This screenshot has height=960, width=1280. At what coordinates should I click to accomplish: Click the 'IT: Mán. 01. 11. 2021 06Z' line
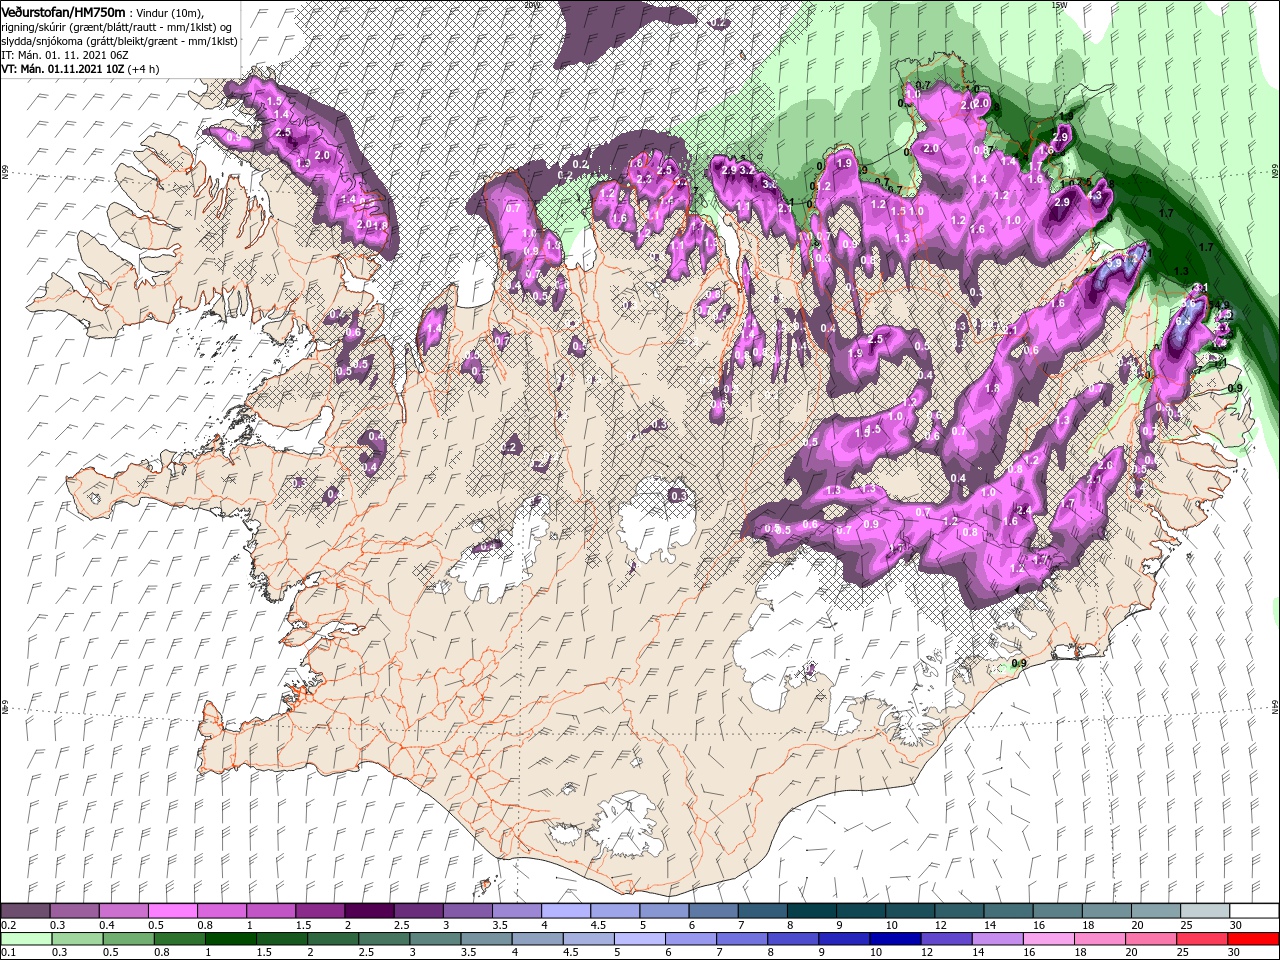(x=63, y=54)
